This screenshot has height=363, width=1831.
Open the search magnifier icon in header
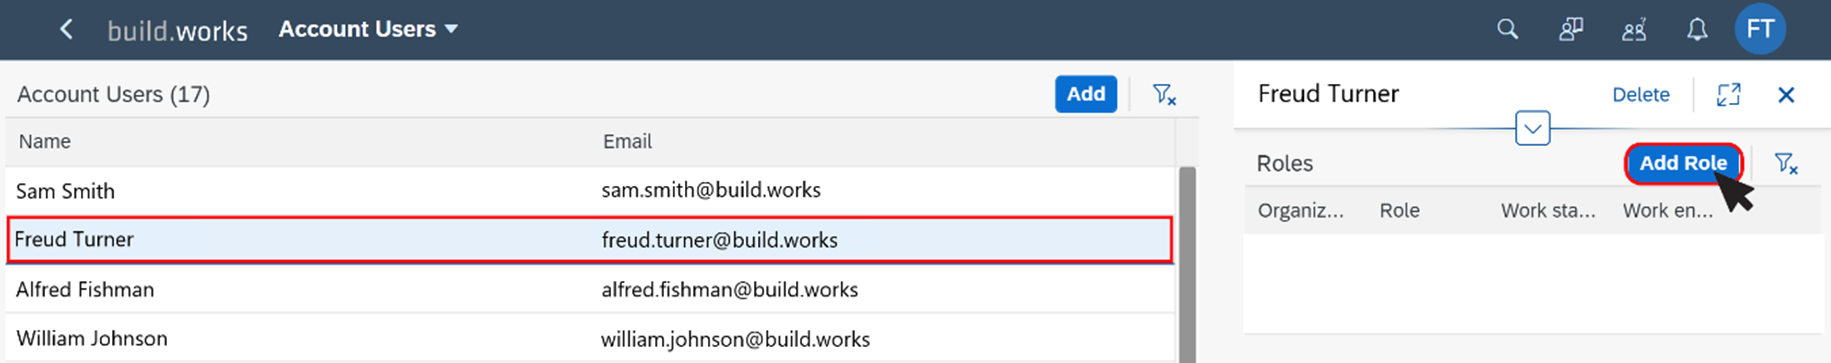pos(1507,30)
